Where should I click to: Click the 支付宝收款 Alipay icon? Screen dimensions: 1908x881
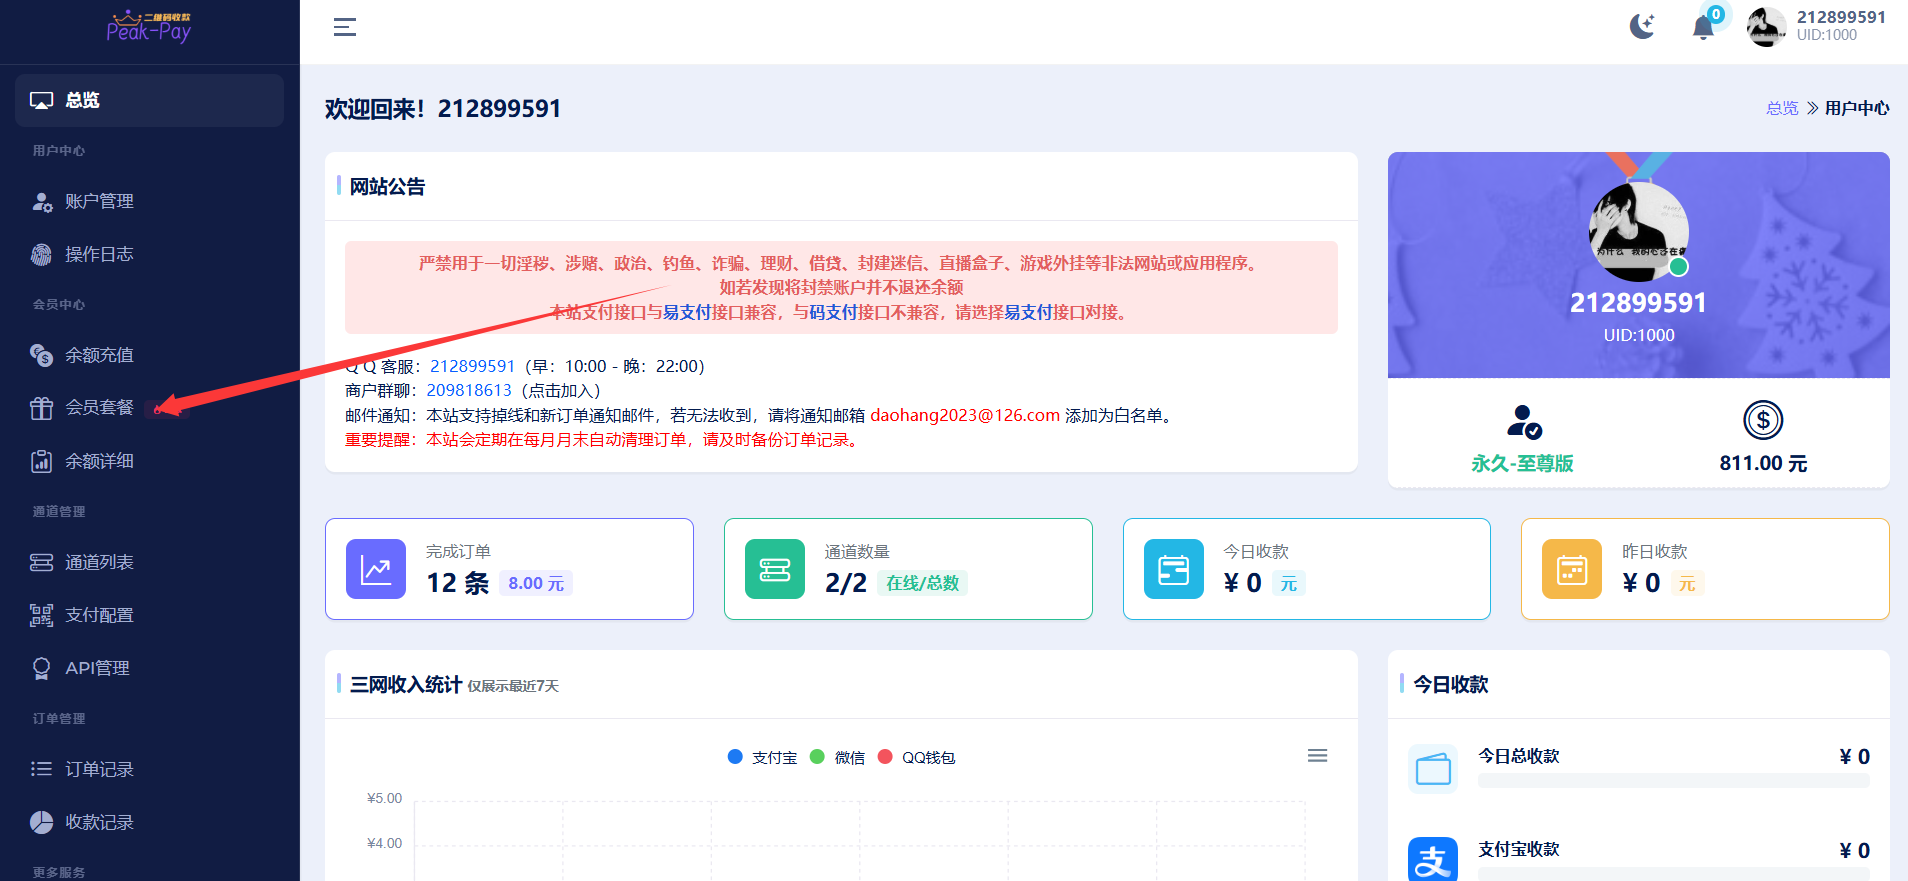pos(1433,859)
